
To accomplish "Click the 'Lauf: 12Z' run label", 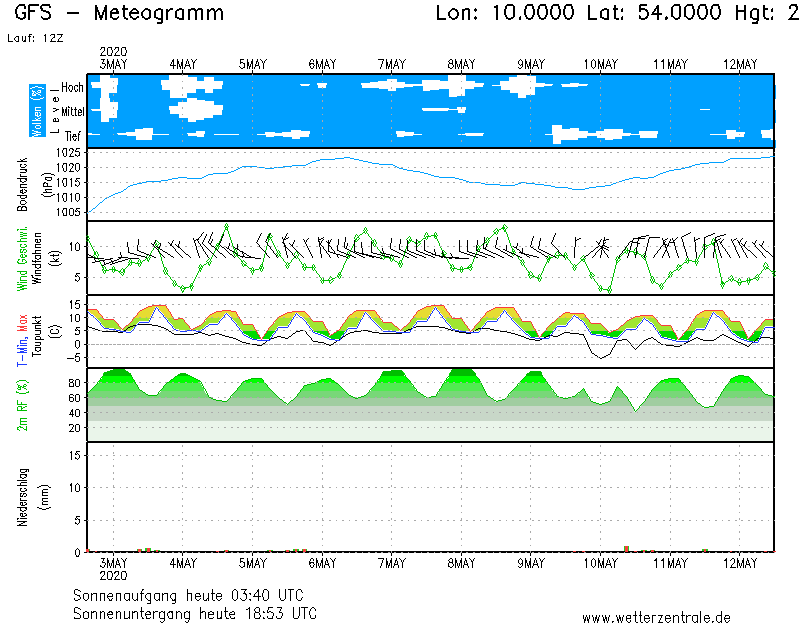I will [35, 38].
